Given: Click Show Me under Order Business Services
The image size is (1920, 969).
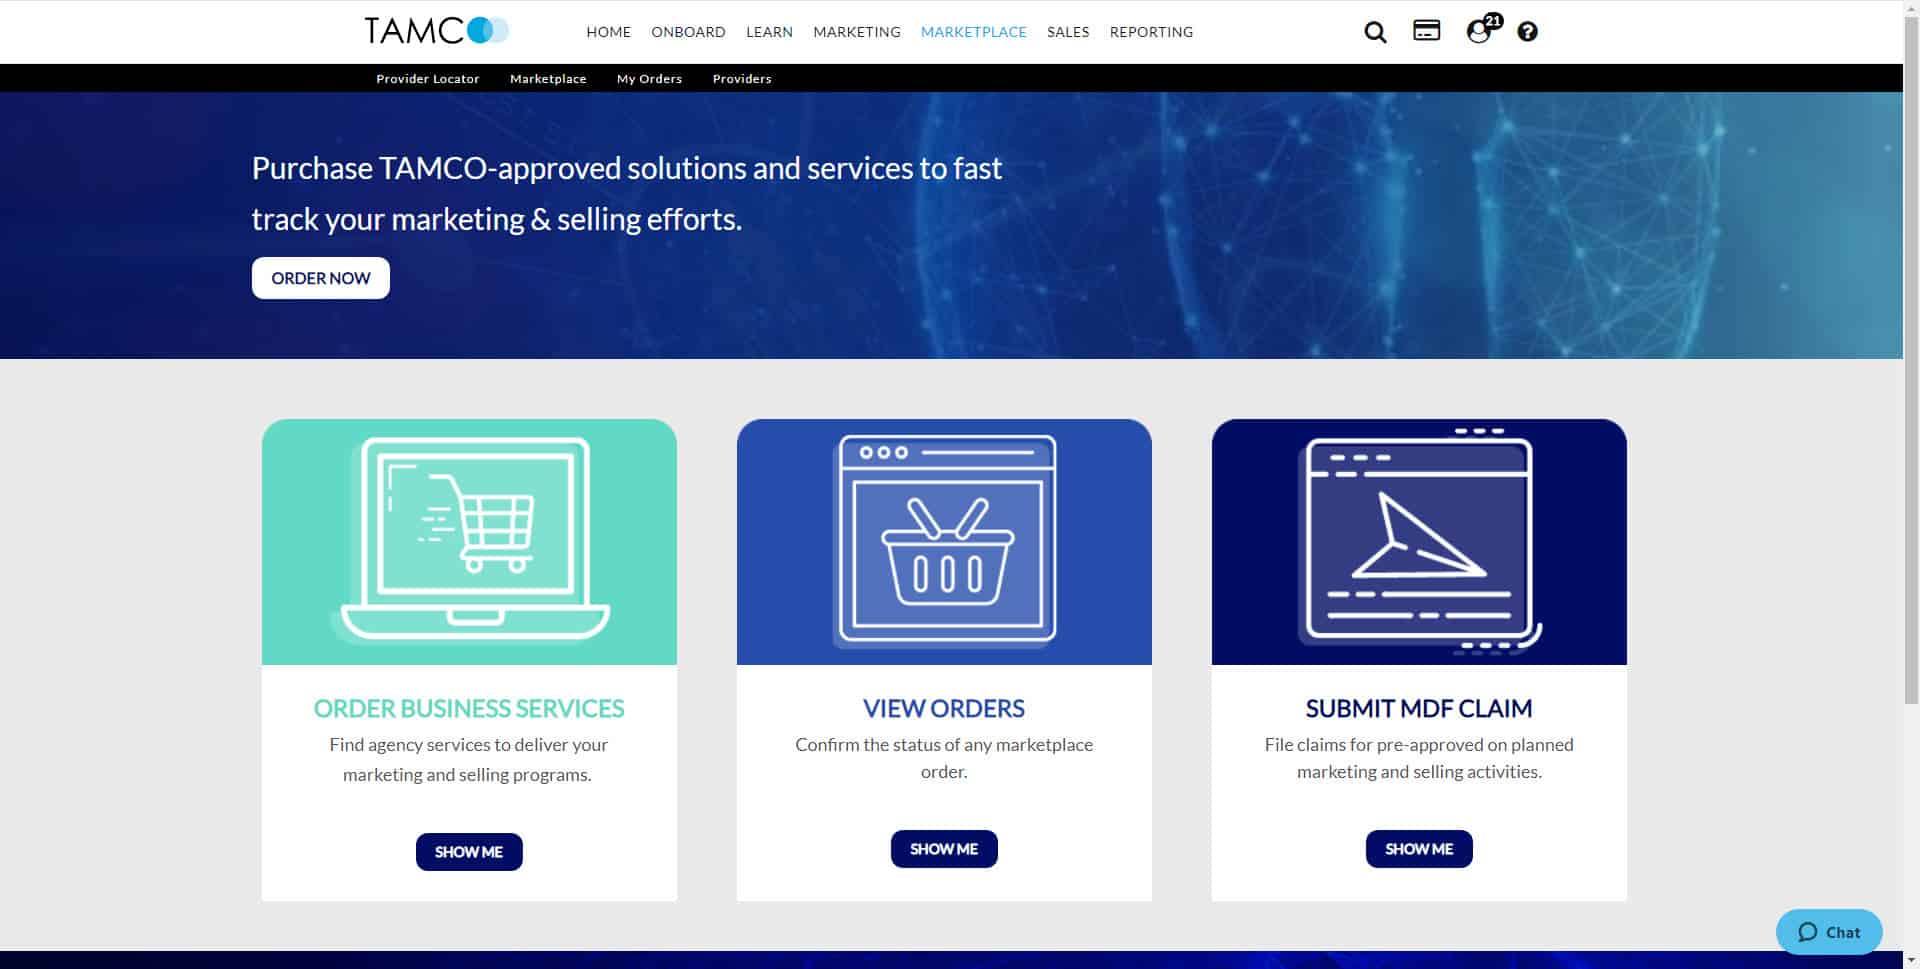Looking at the screenshot, I should (x=469, y=852).
